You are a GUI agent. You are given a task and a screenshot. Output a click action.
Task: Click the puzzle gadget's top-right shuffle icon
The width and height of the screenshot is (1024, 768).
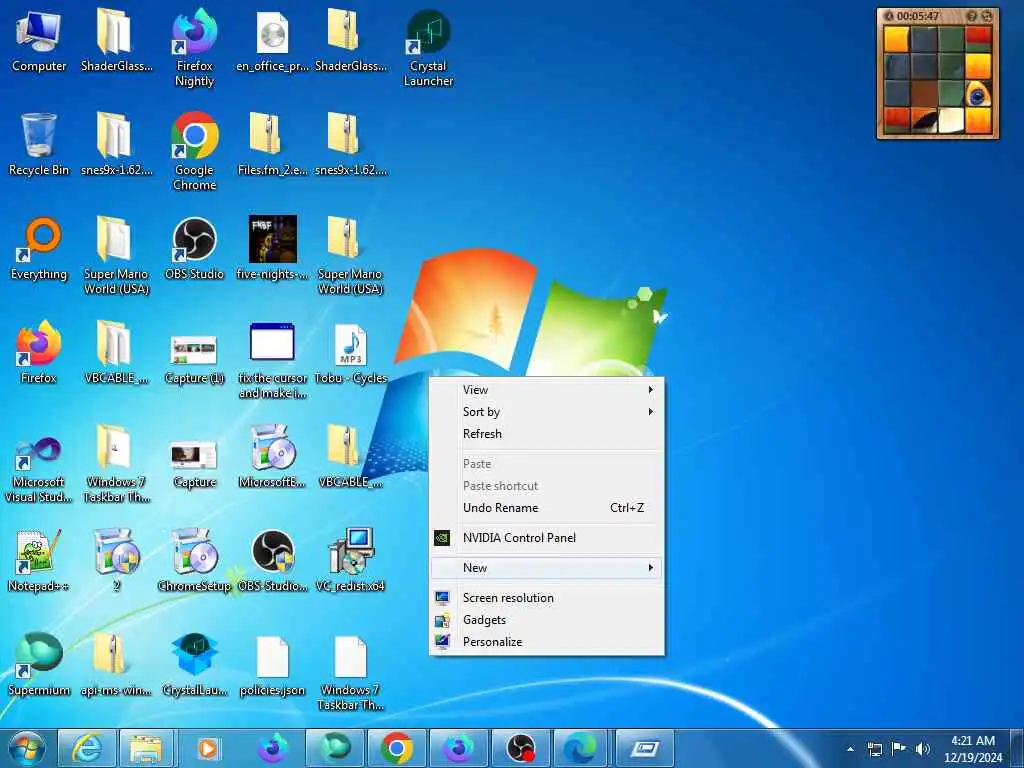coord(987,16)
